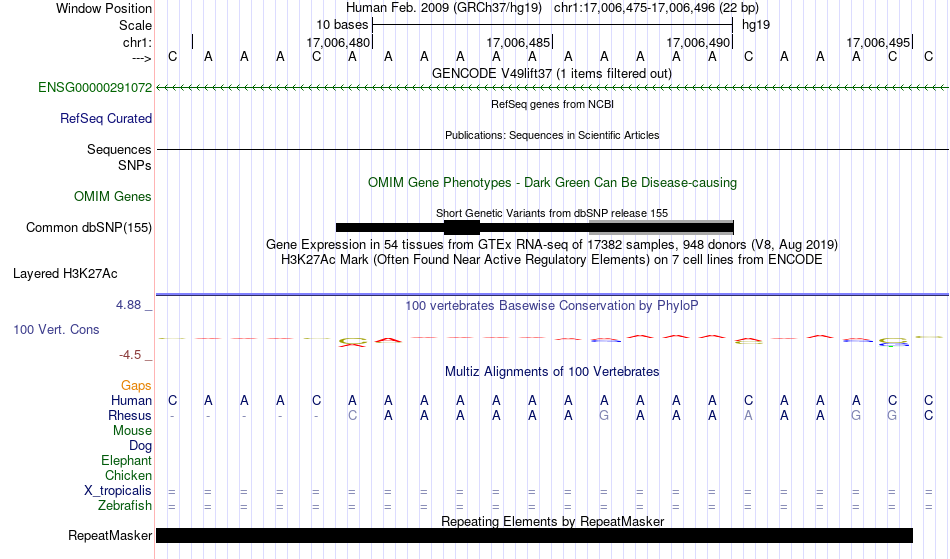The width and height of the screenshot is (950, 559).
Task: Select the Elephant species label
Action: point(127,461)
